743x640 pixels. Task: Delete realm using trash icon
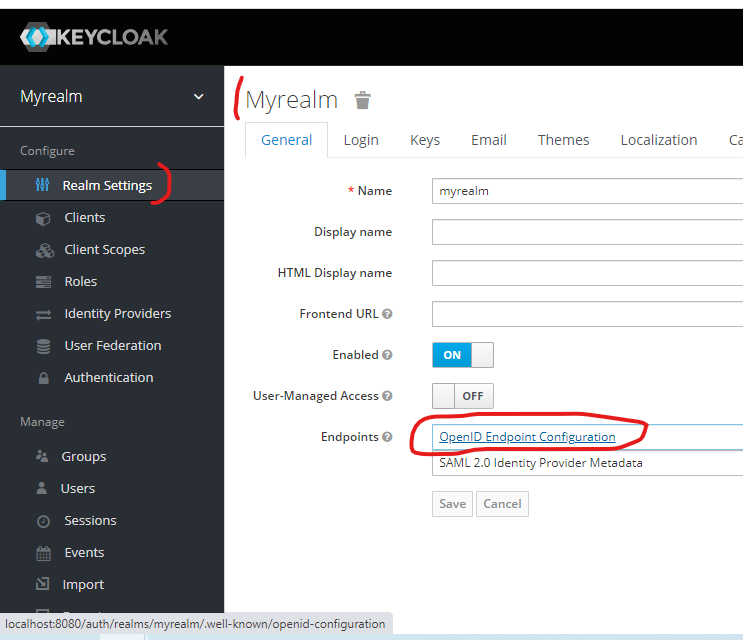pos(362,100)
